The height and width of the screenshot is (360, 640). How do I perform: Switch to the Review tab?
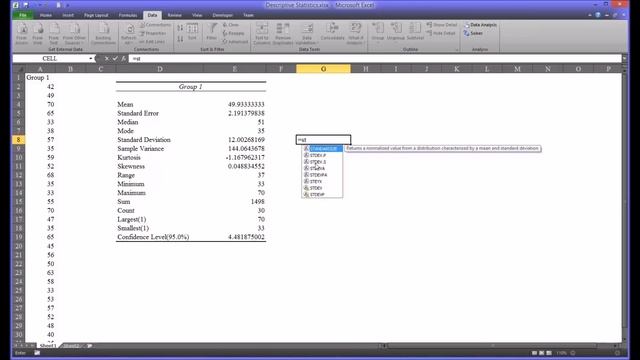(x=174, y=15)
